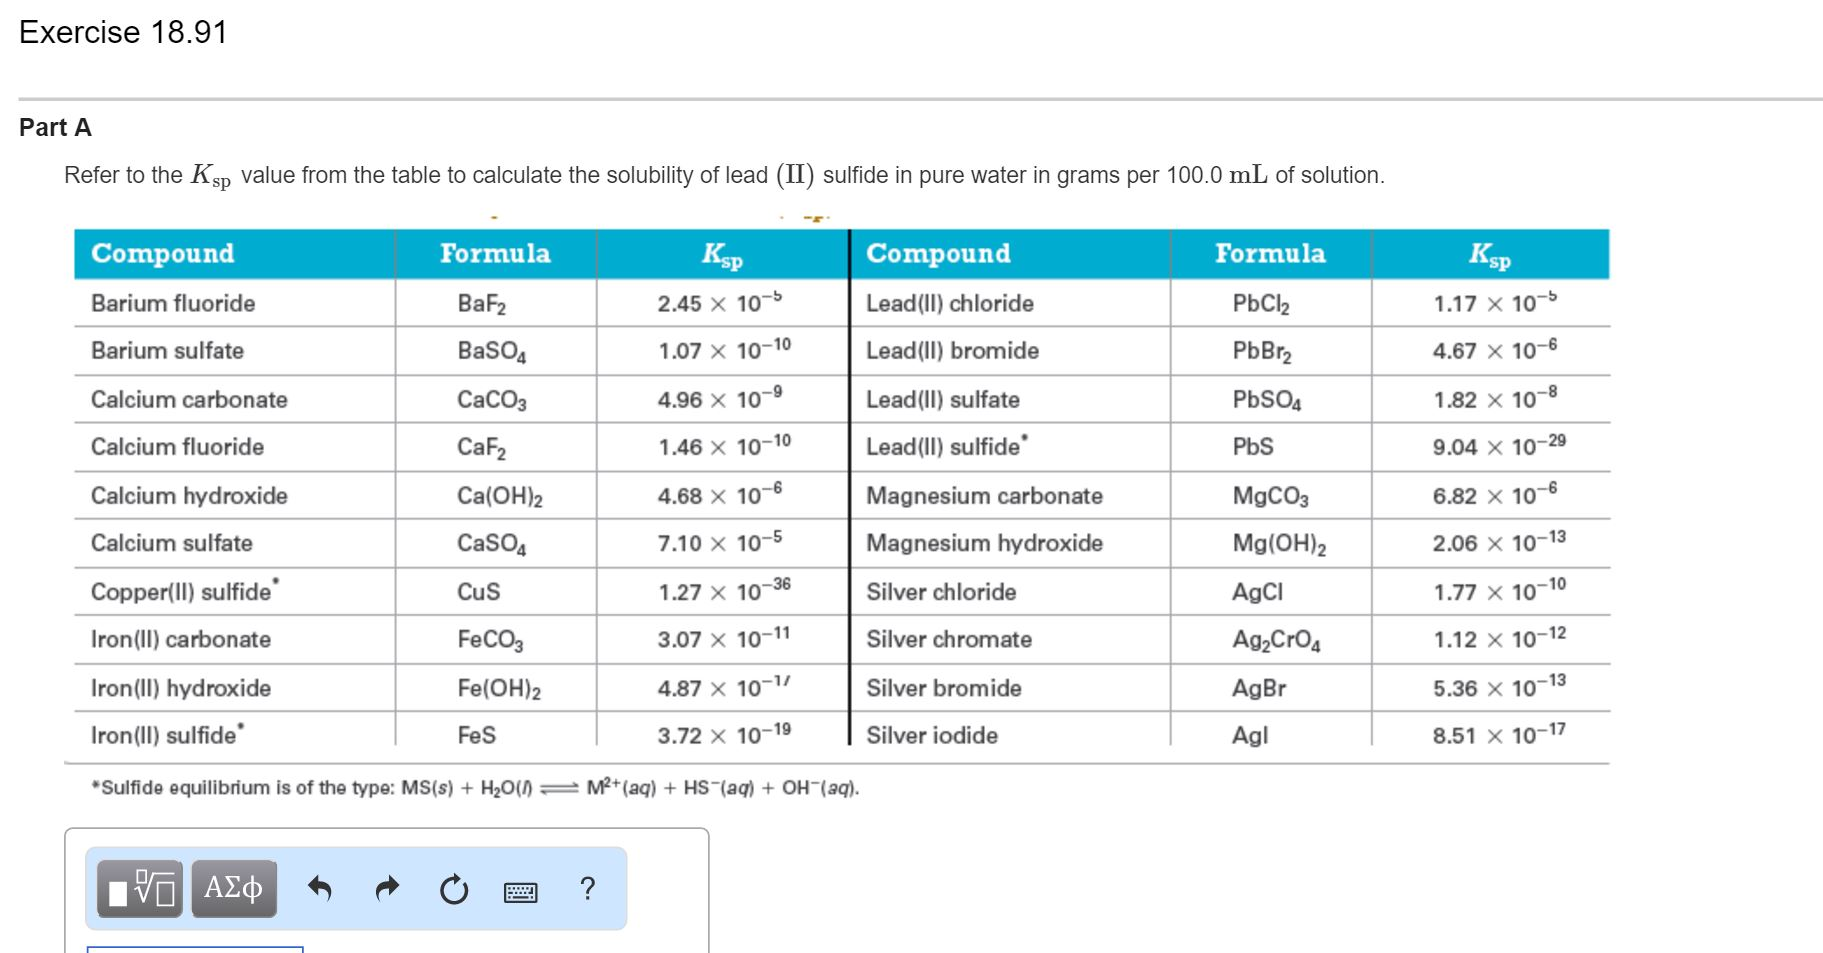
Task: Click the Silver iodide table row
Action: point(932,735)
